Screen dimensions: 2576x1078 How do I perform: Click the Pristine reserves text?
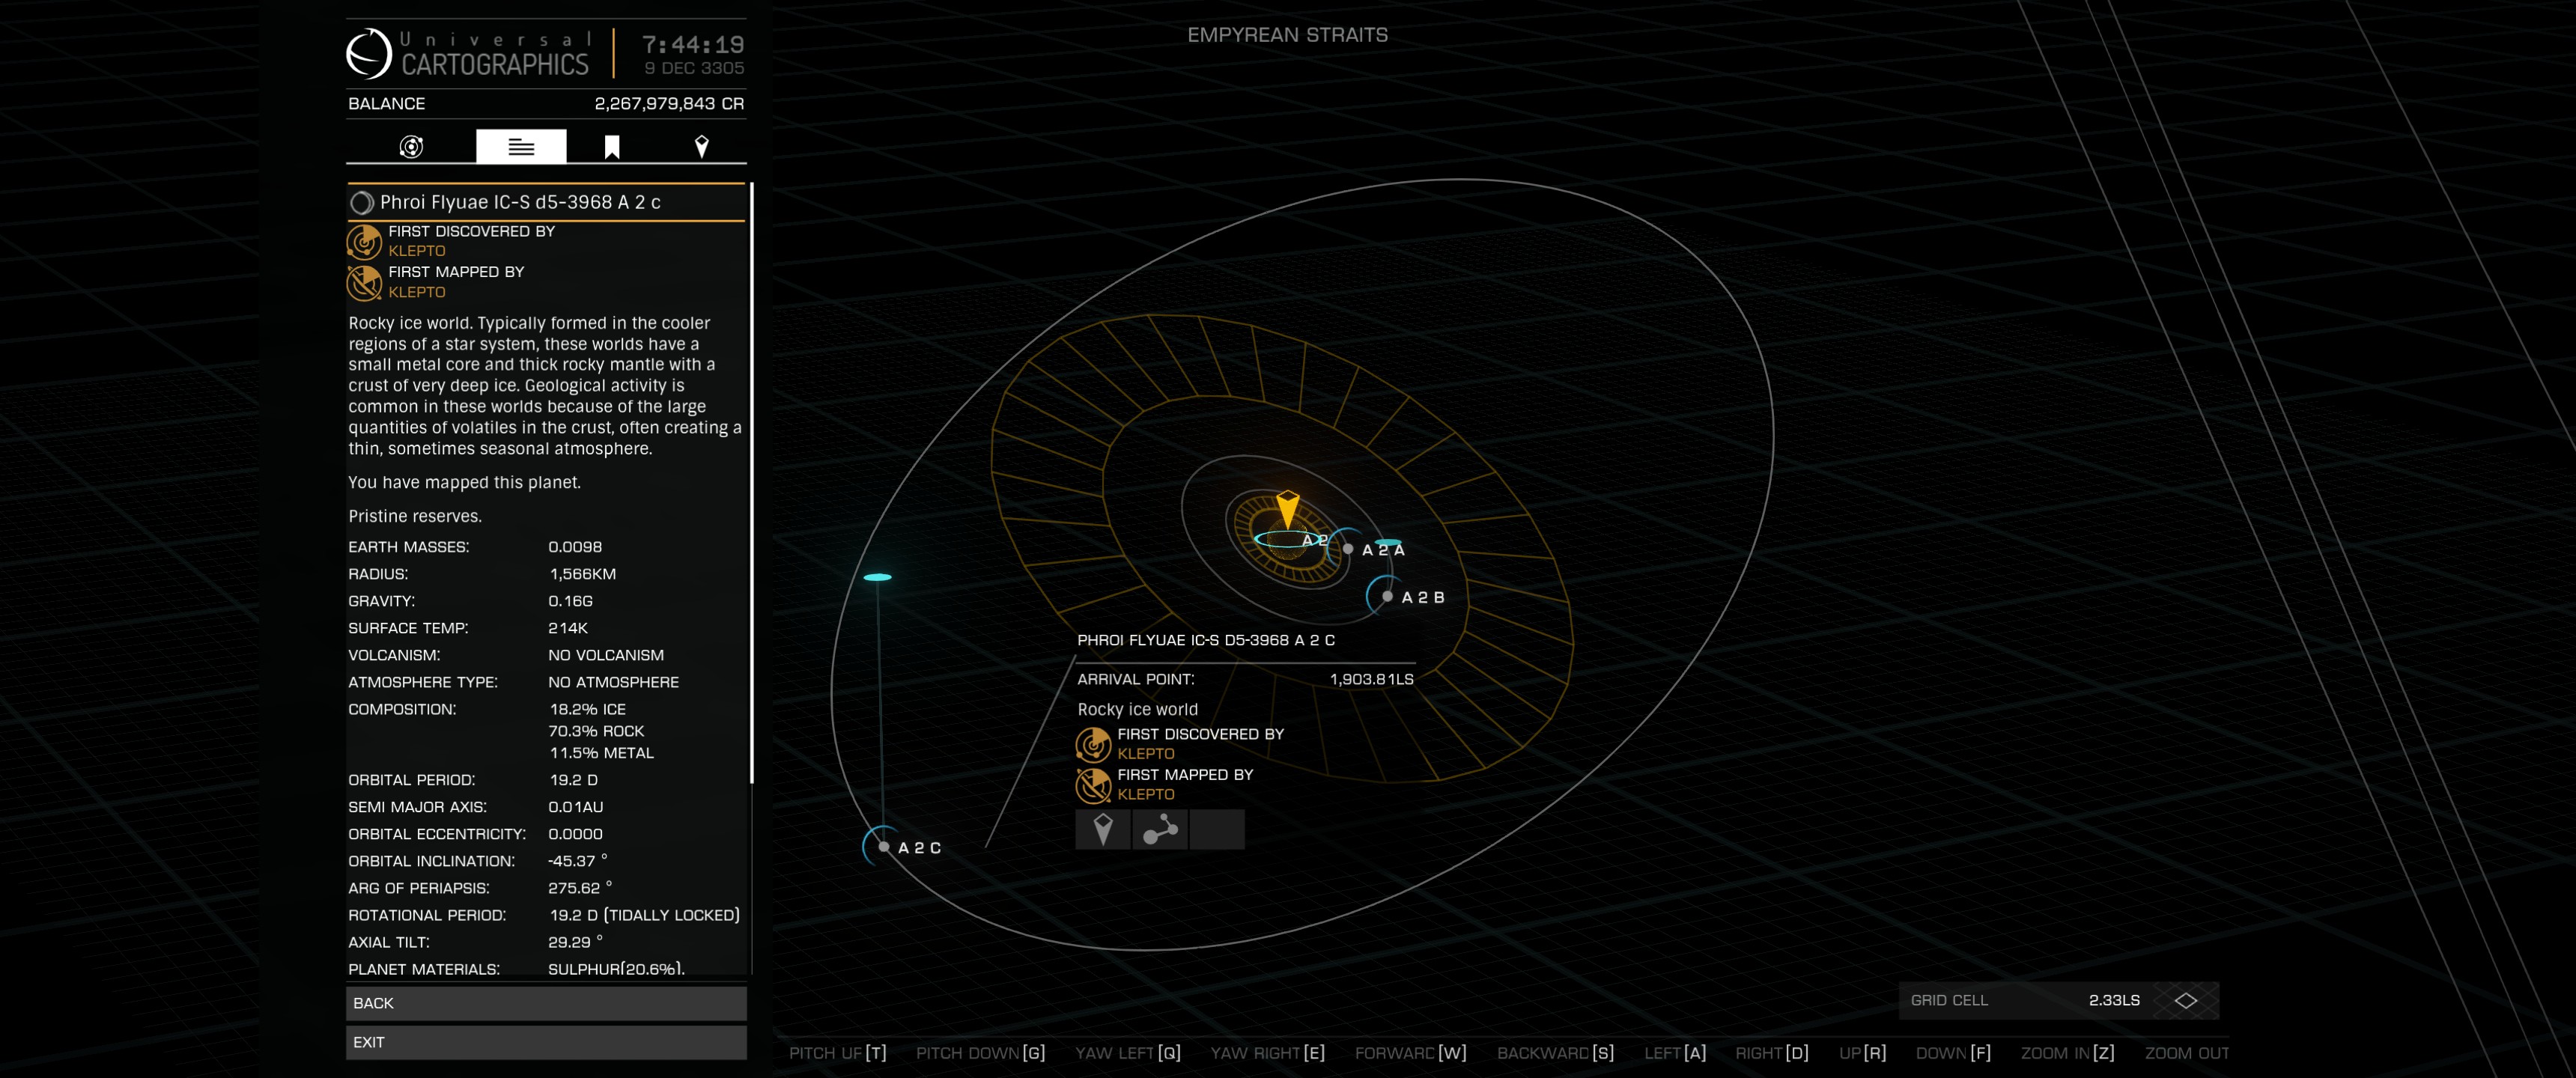[415, 516]
